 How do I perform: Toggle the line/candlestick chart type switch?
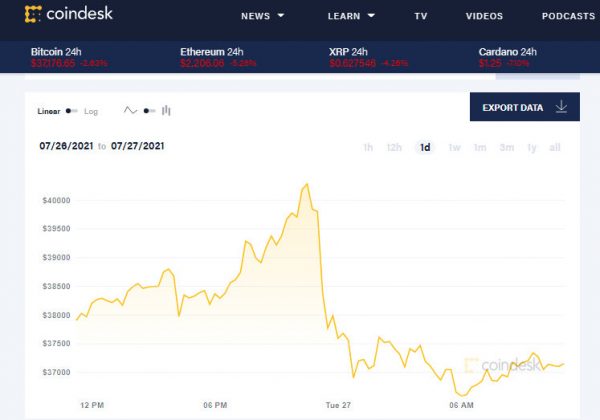tap(148, 111)
